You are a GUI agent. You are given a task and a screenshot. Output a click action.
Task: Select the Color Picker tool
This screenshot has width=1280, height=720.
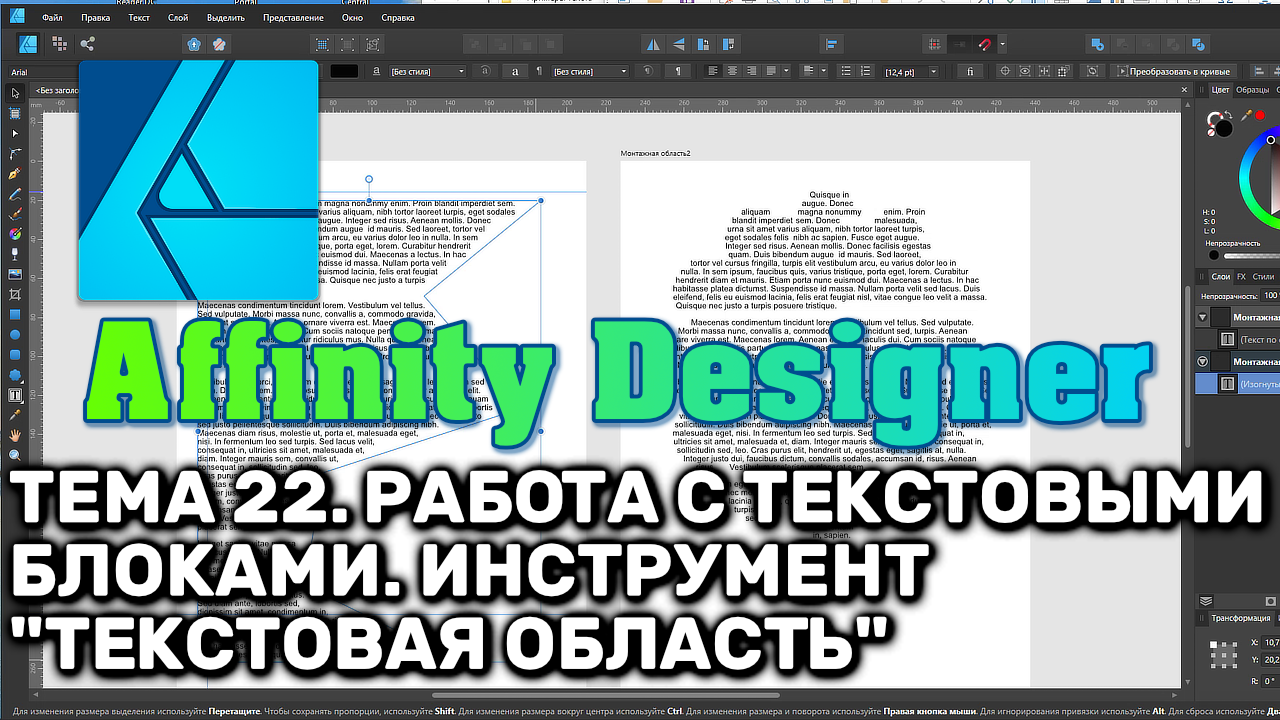pyautogui.click(x=15, y=414)
